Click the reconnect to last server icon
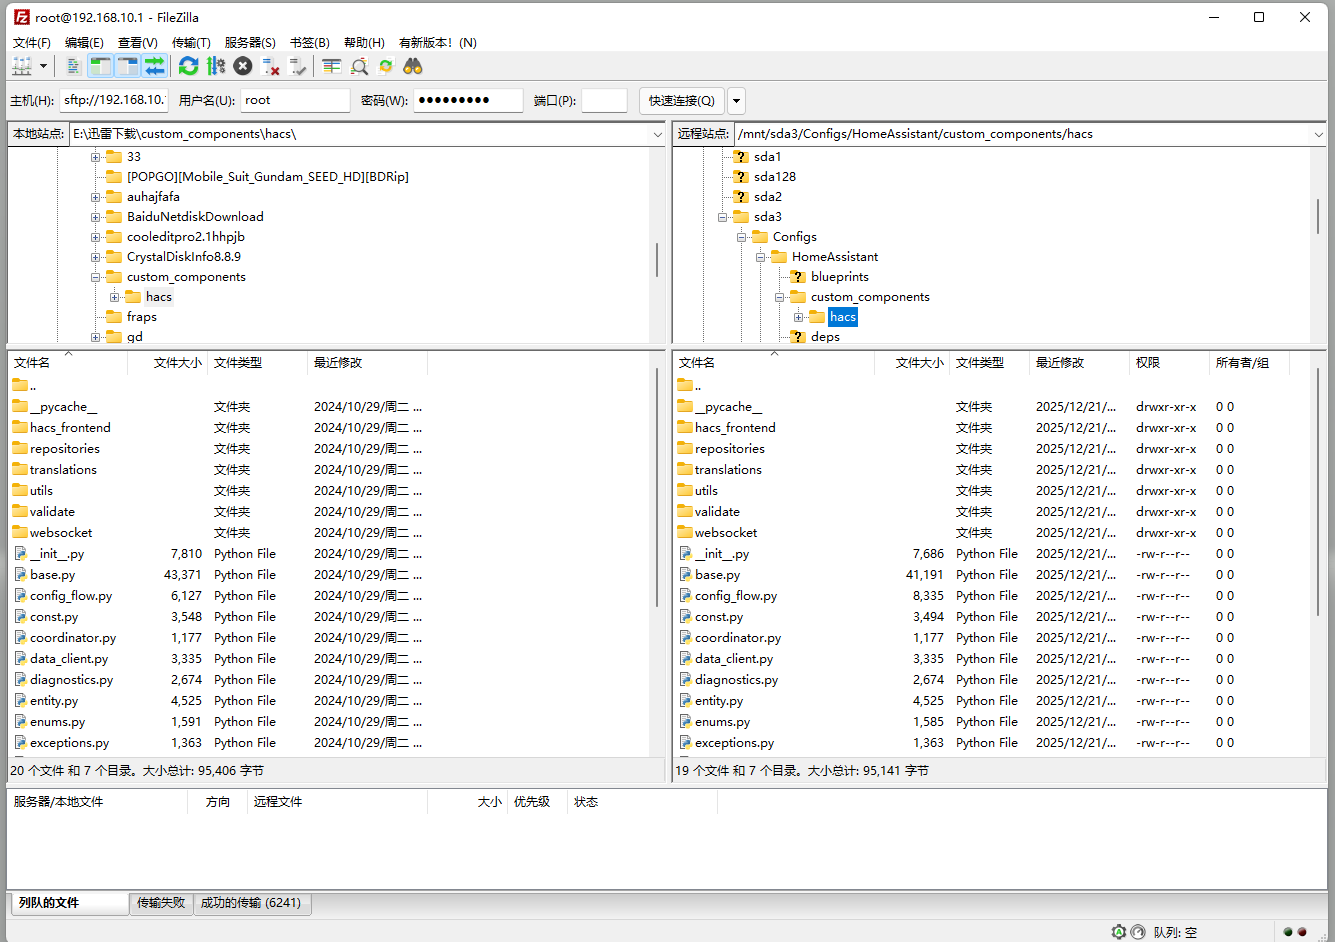1335x942 pixels. click(297, 66)
